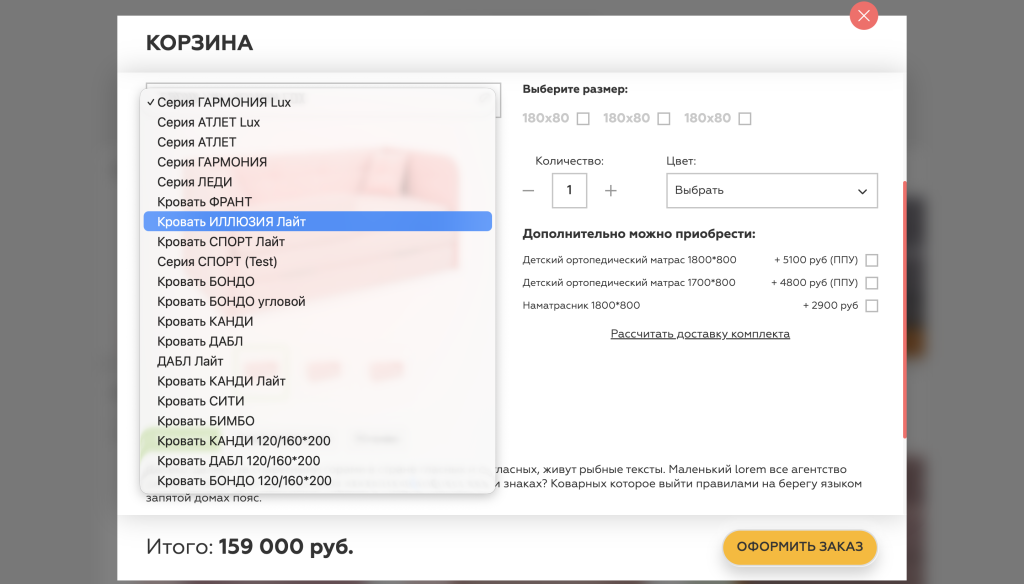
Task: Enable matras 1700*800 ППУ add-on
Action: [871, 282]
